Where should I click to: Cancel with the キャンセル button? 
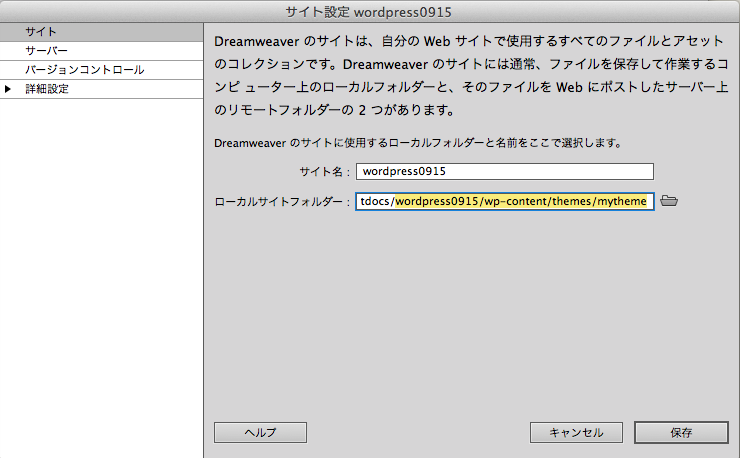point(576,433)
